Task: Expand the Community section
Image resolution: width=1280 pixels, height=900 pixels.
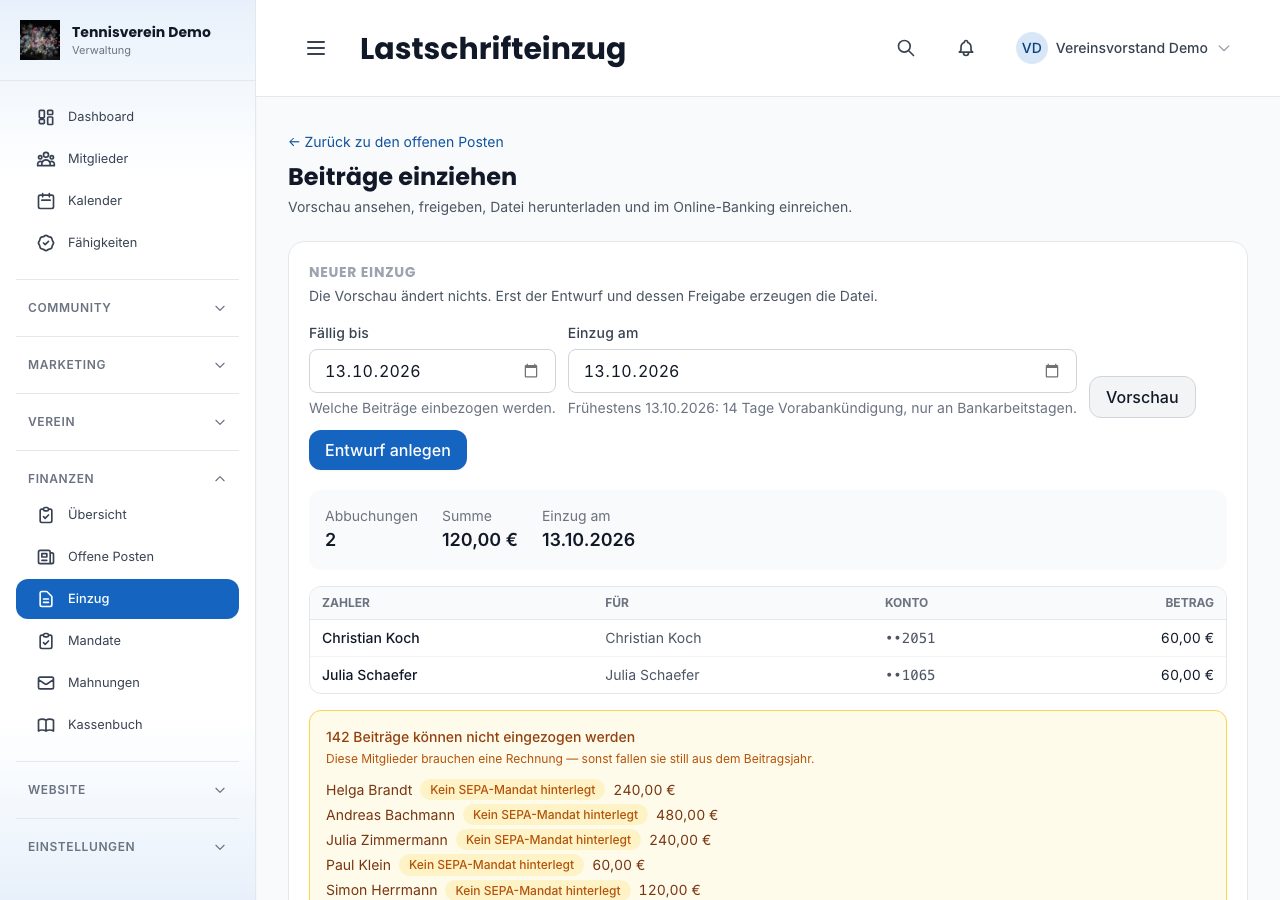Action: (x=127, y=308)
